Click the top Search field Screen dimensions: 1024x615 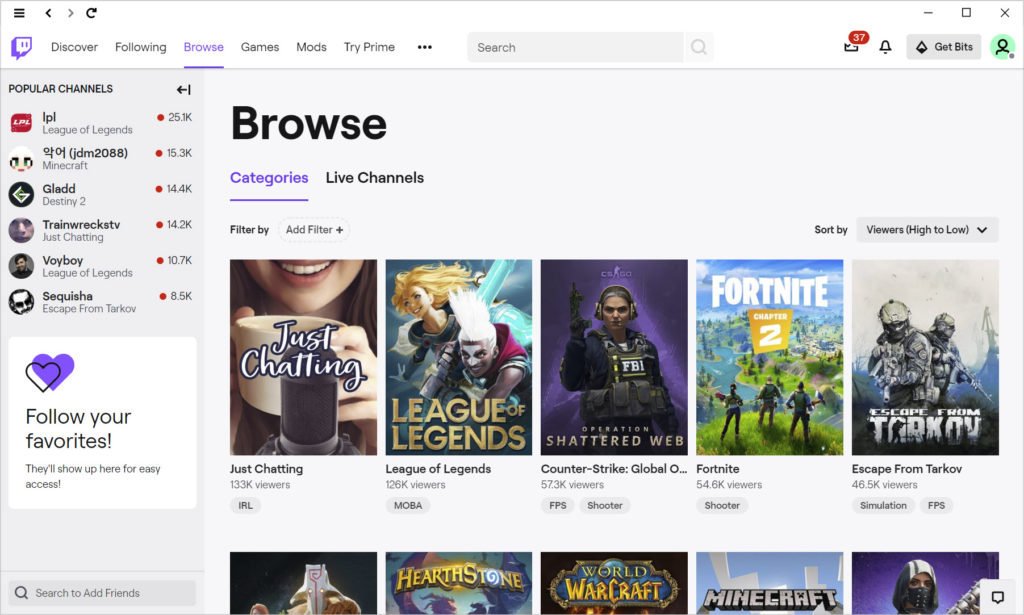click(575, 47)
